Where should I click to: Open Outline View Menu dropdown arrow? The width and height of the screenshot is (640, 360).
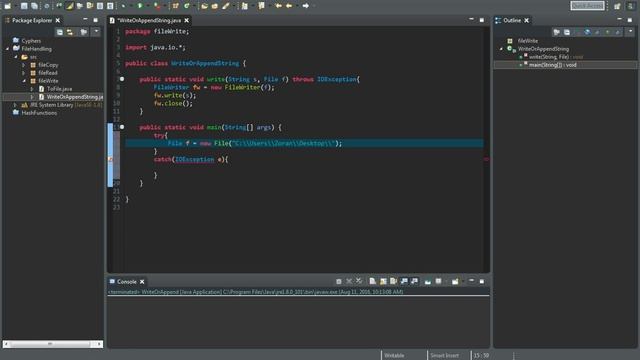click(631, 32)
